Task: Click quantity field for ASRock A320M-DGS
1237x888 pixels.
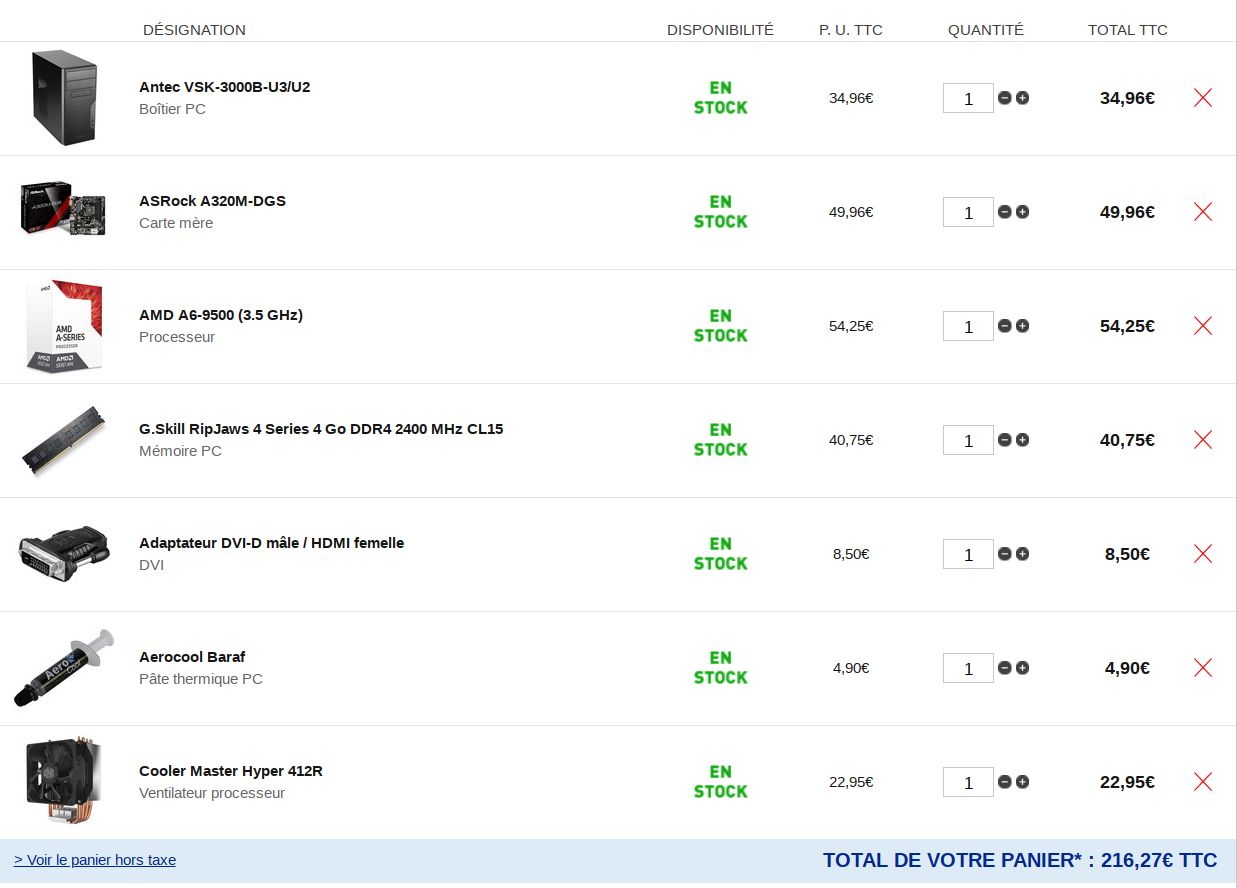Action: point(968,212)
